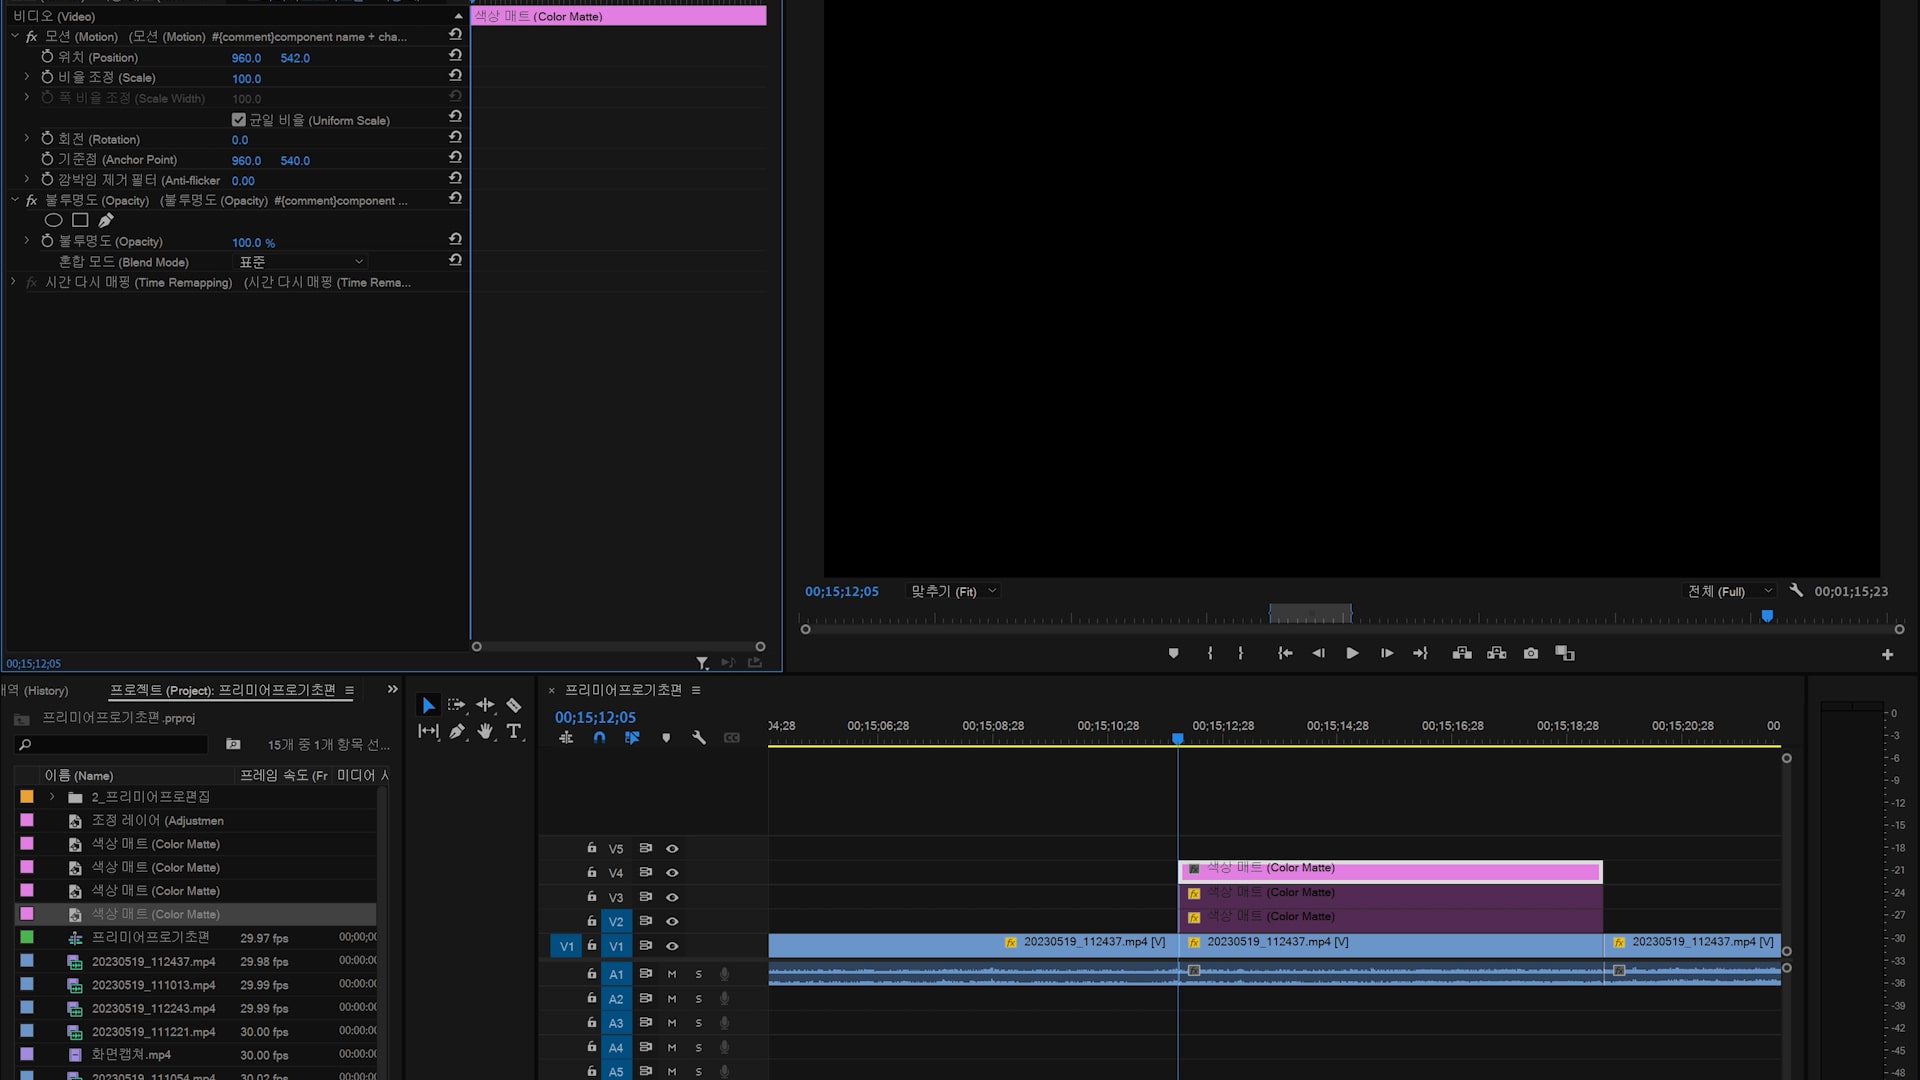This screenshot has width=1920, height=1080.
Task: Uncheck the Uniform Scale checkbox
Action: click(x=238, y=120)
